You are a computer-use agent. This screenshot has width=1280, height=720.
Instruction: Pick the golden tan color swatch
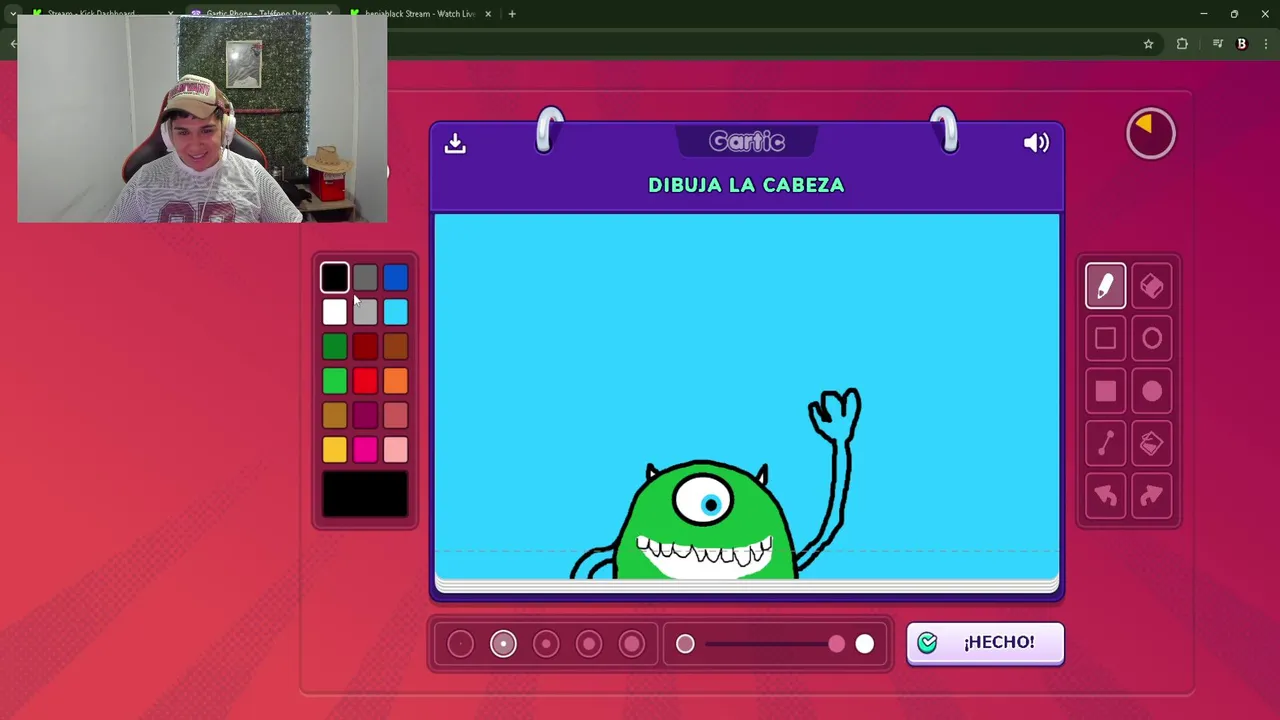click(x=335, y=415)
